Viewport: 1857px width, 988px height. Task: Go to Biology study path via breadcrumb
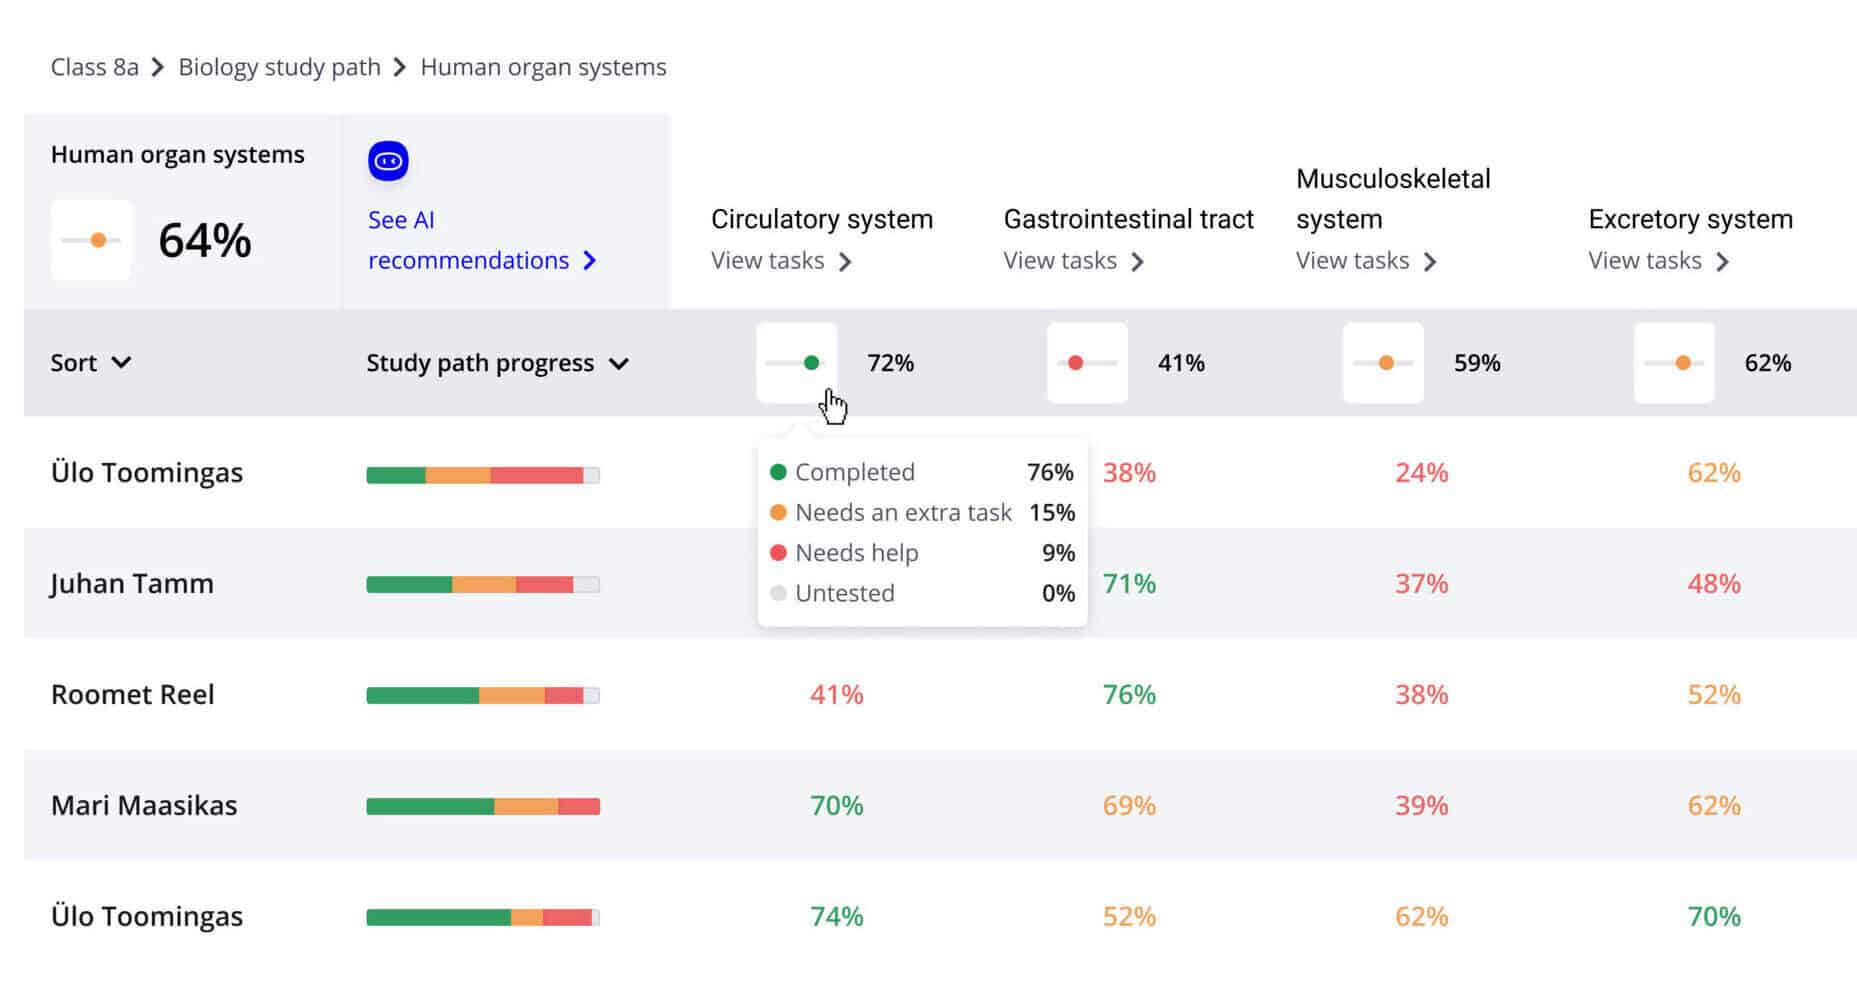coord(278,66)
